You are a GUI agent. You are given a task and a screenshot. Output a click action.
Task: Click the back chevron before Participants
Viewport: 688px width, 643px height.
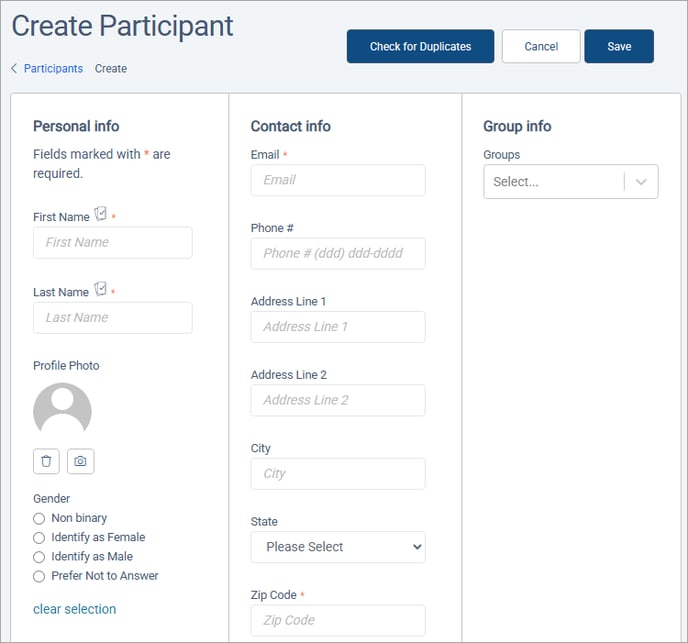coord(14,69)
